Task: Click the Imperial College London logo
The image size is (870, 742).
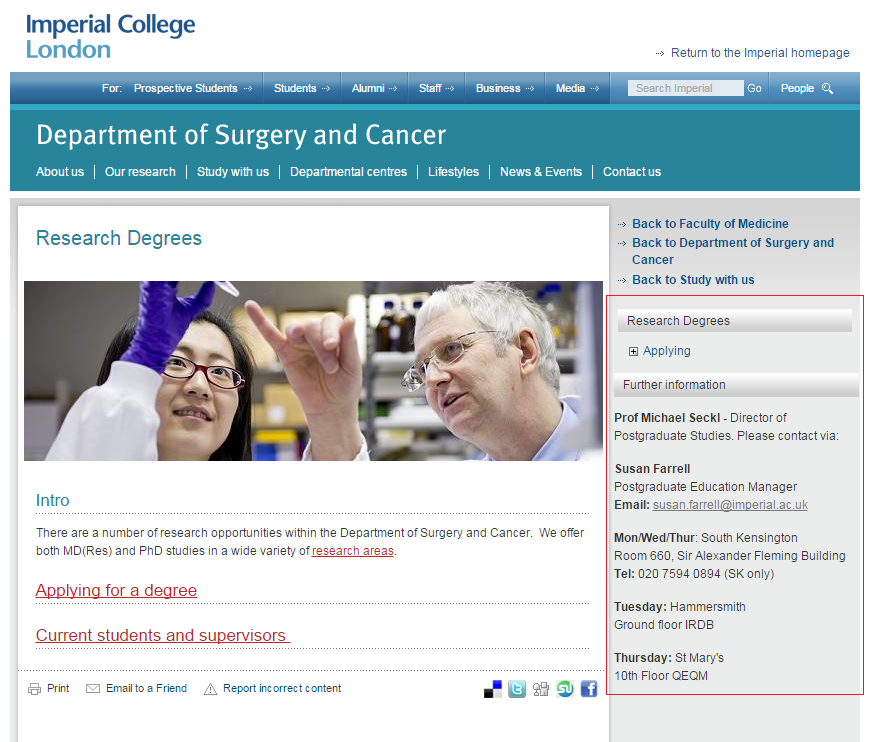Action: (110, 37)
